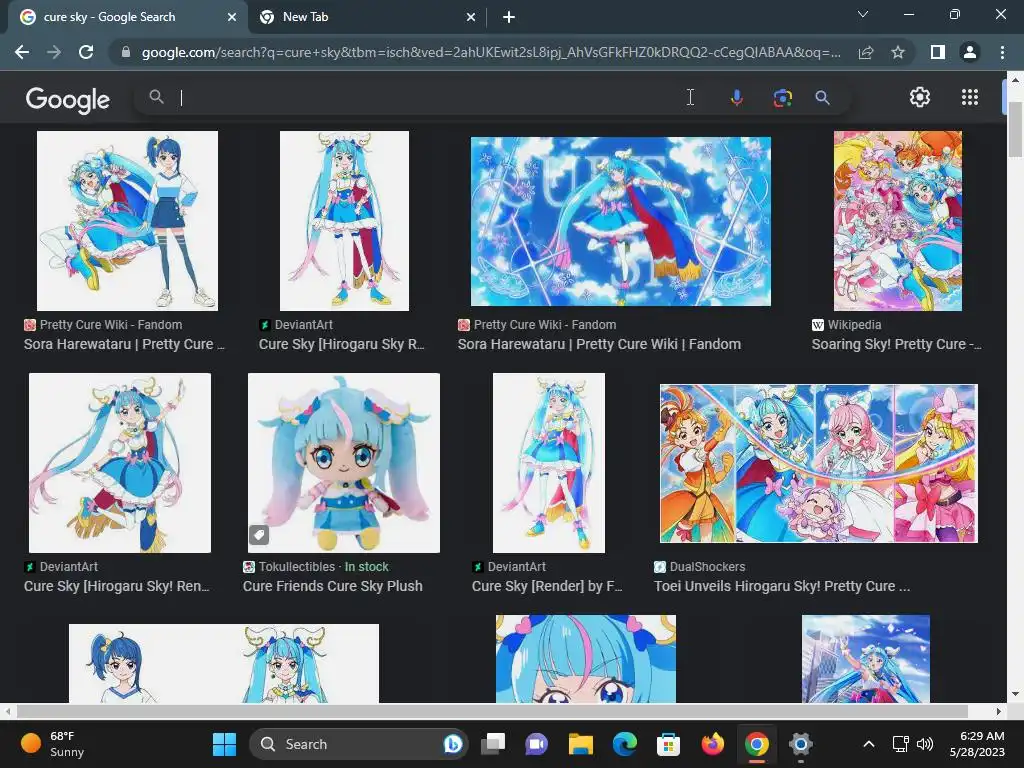Open Cure Sky [Hirogaru Sky! Ren... thumbnail
The image size is (1024, 768).
[120, 462]
